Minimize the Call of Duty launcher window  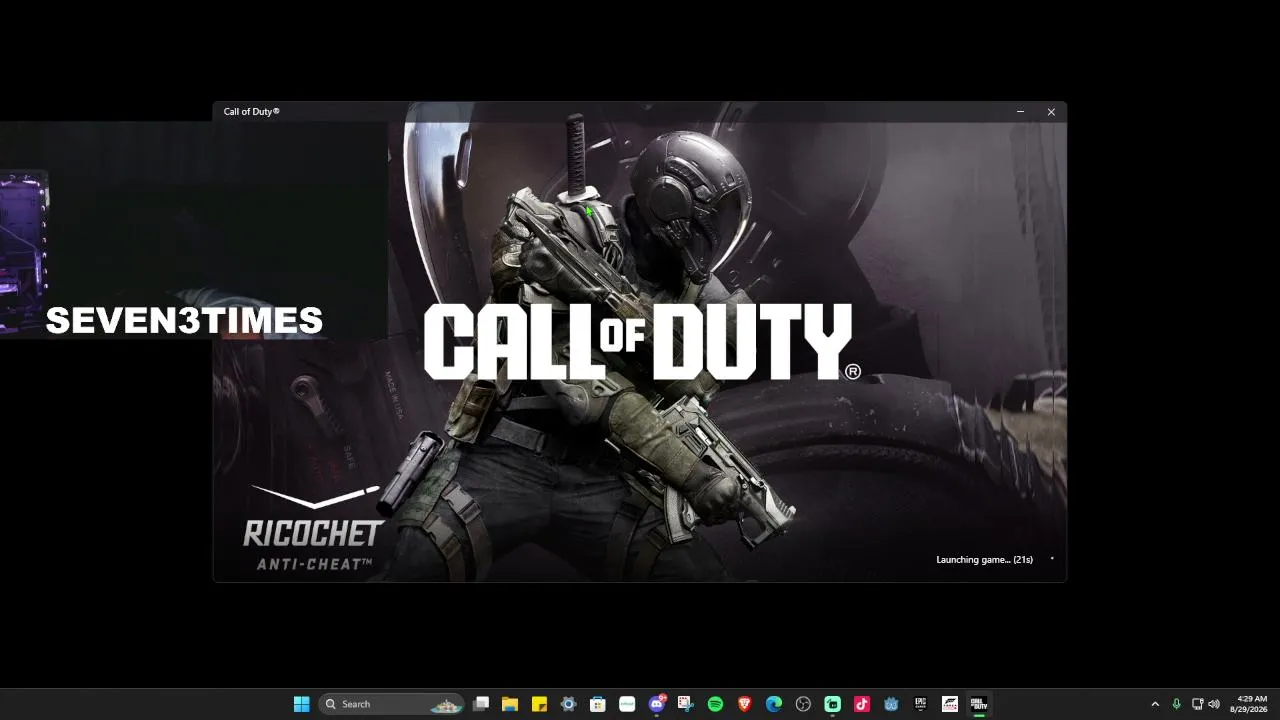1020,112
